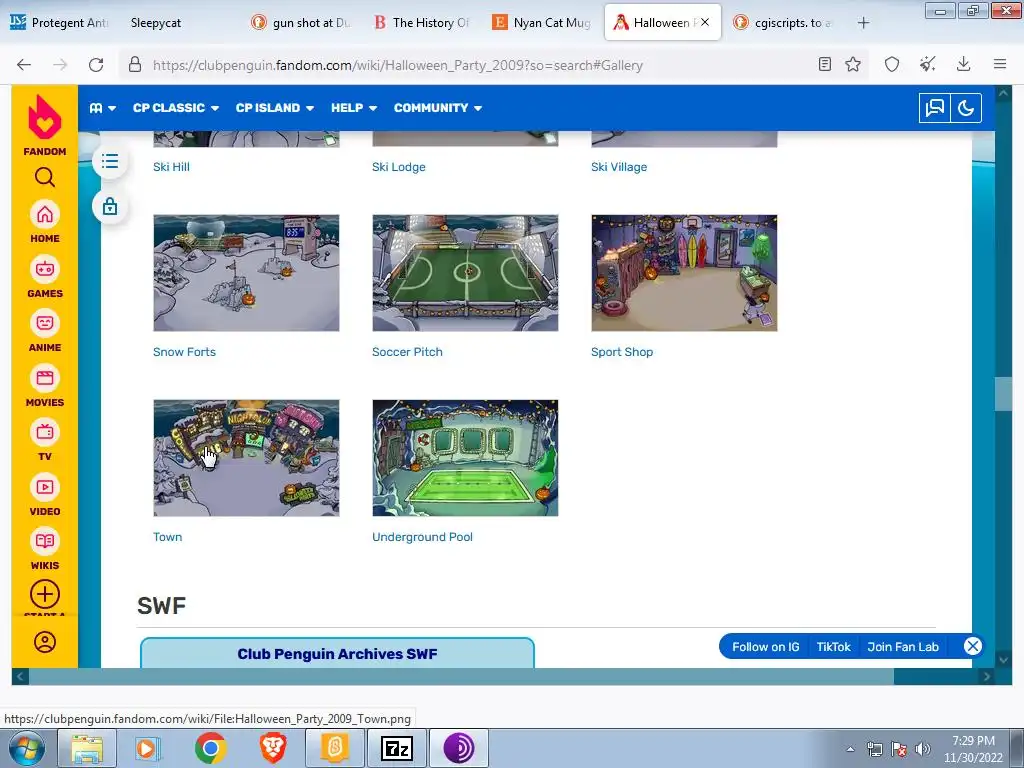The width and height of the screenshot is (1024, 768).
Task: Switch to the Protegent Anti tab
Action: pyautogui.click(x=59, y=23)
